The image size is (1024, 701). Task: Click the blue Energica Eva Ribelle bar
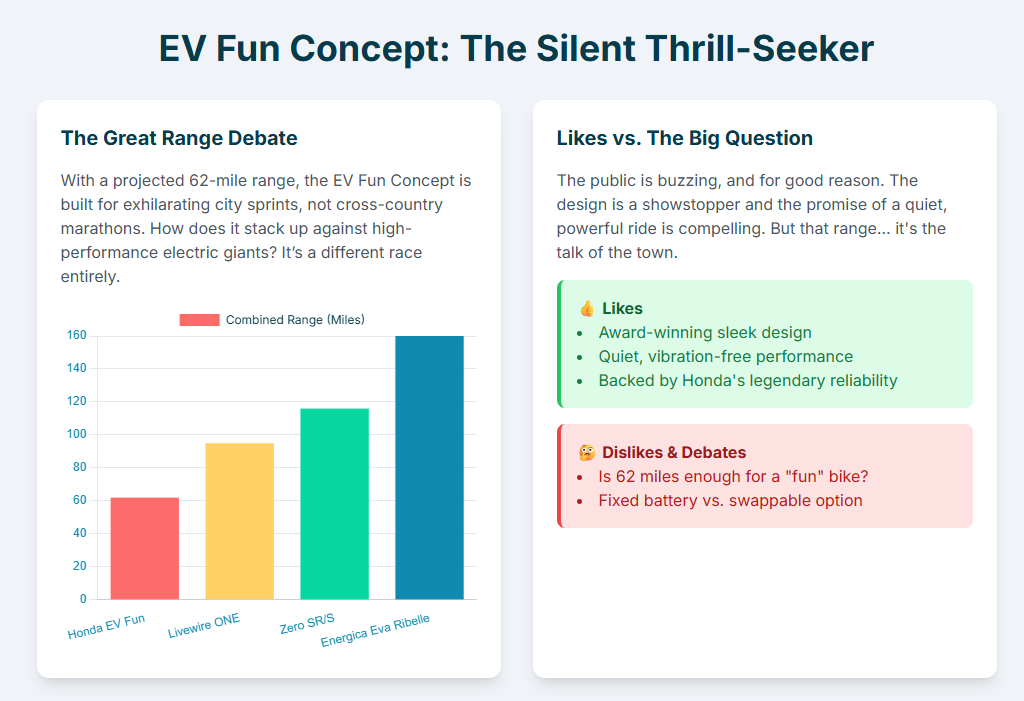[x=429, y=467]
